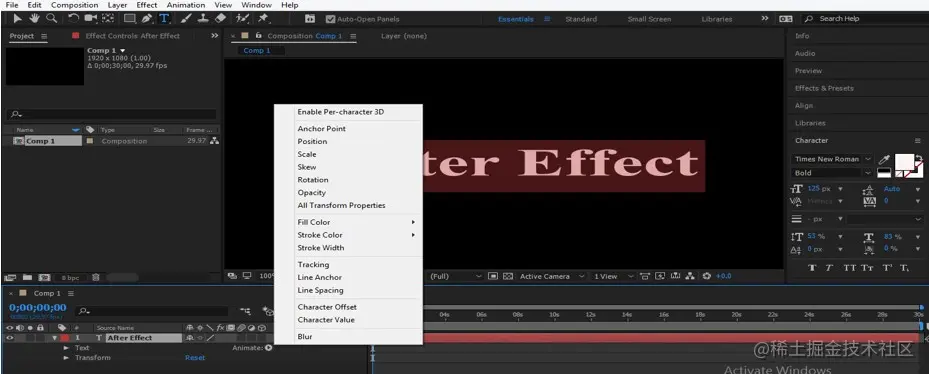Click the reset exposure icon in viewer
The height and width of the screenshot is (374, 929).
706,276
